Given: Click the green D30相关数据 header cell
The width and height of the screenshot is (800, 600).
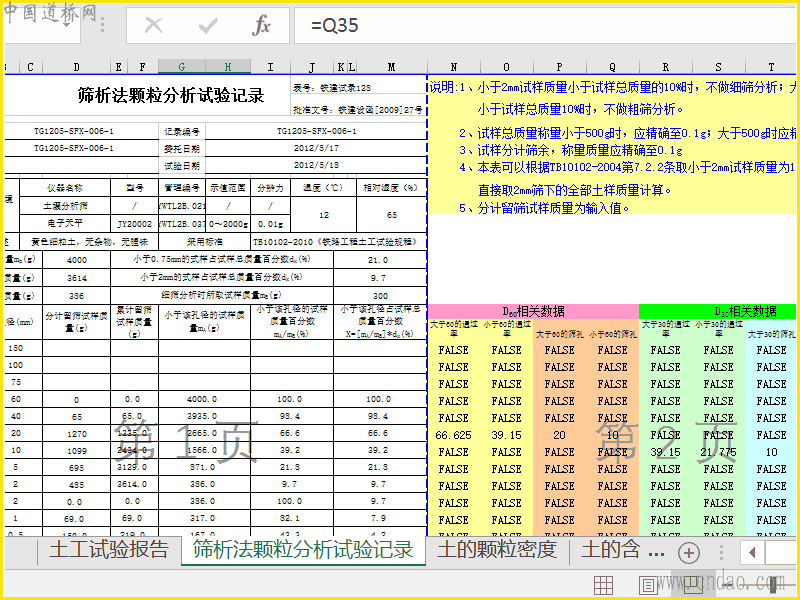Looking at the screenshot, I should coord(717,311).
